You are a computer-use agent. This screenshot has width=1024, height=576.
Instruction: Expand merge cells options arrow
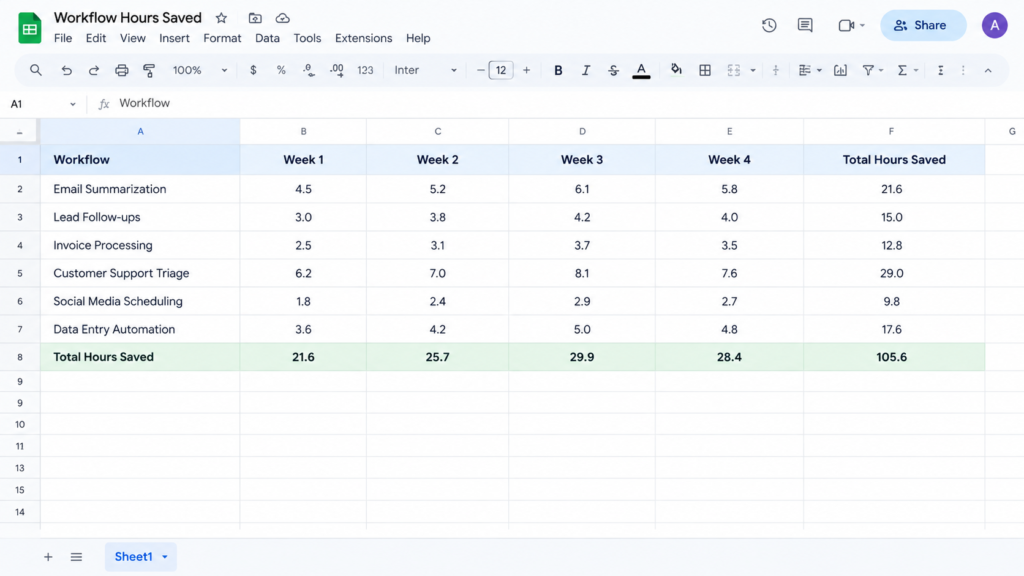click(753, 70)
